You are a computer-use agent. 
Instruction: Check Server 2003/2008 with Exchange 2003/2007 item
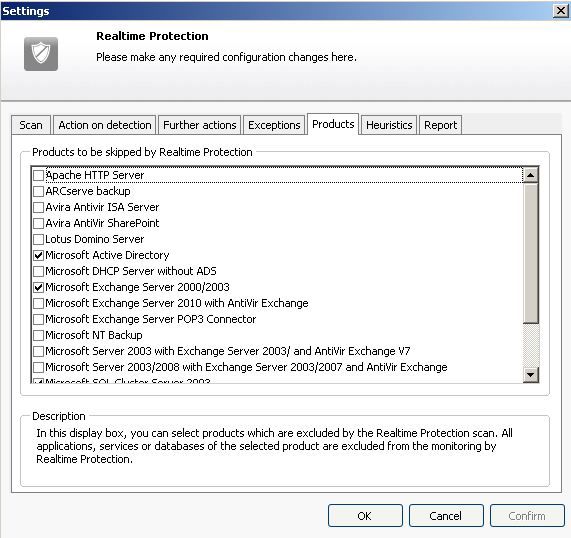coord(38,367)
